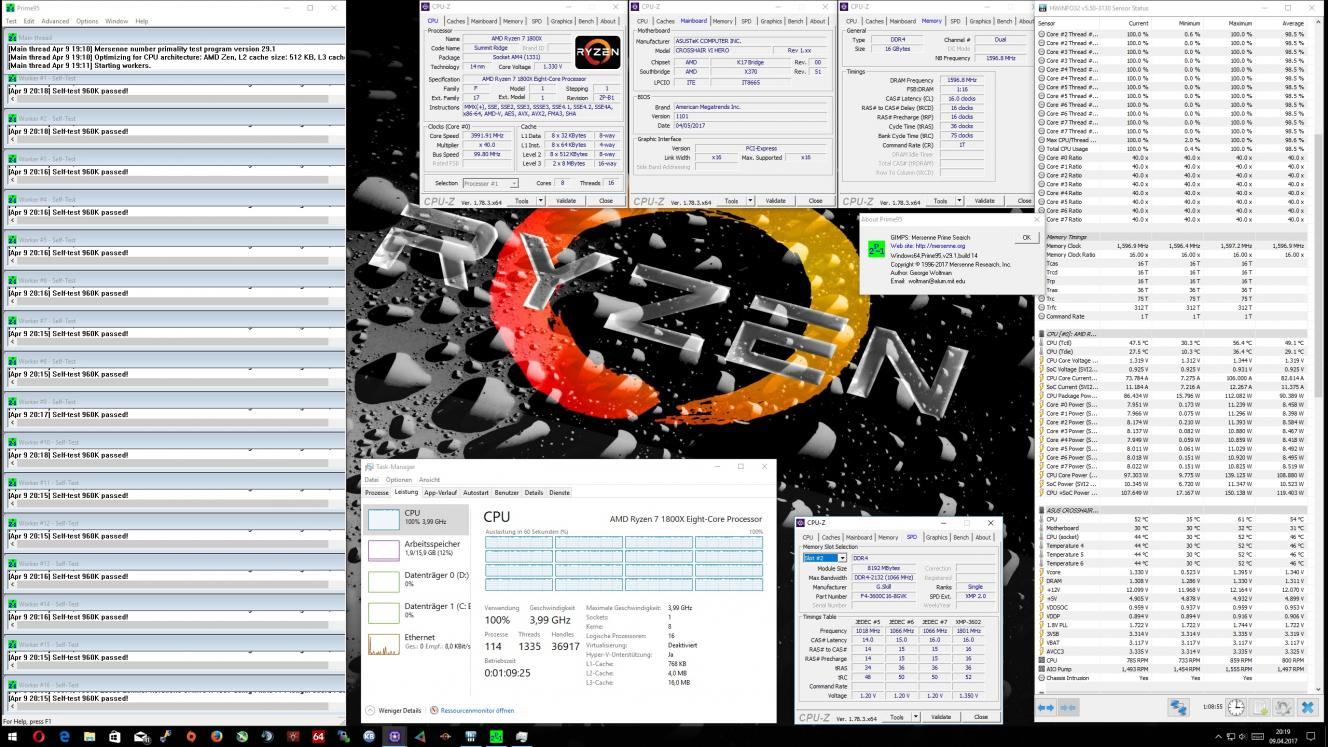Open Firefox from taskbar
Image resolution: width=1328 pixels, height=747 pixels.
pyautogui.click(x=217, y=737)
